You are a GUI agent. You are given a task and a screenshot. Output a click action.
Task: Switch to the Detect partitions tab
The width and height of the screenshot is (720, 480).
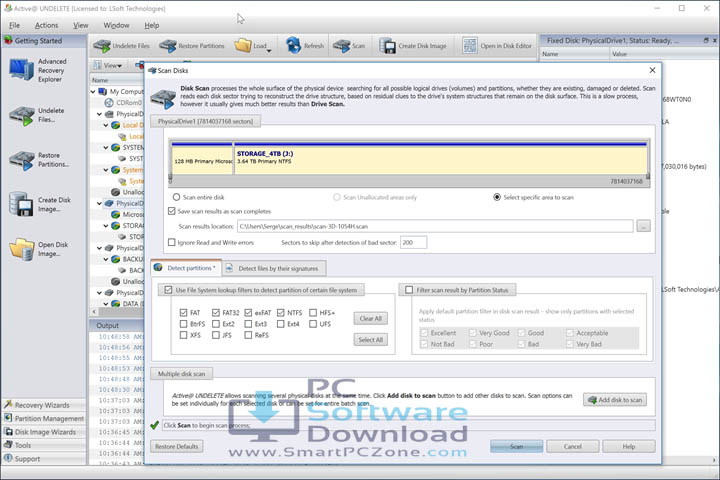(186, 268)
